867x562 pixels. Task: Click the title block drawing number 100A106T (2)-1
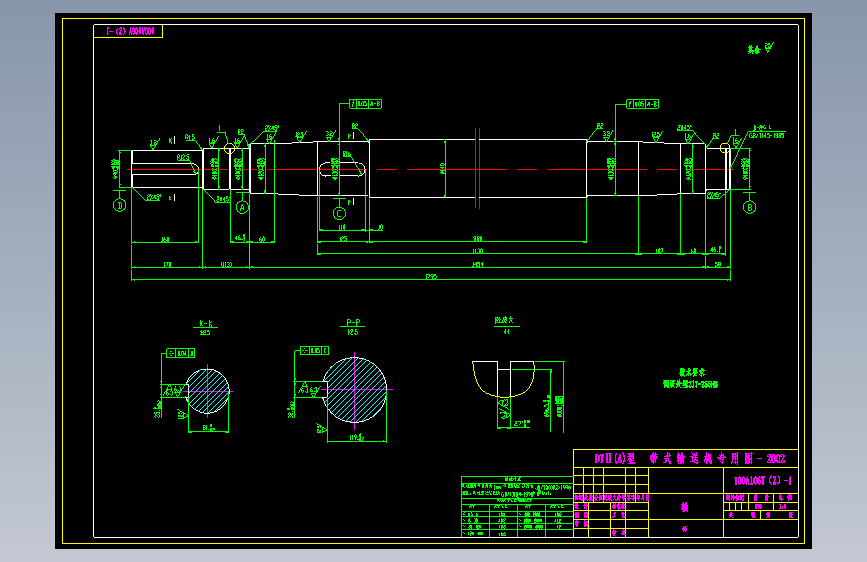[x=762, y=481]
